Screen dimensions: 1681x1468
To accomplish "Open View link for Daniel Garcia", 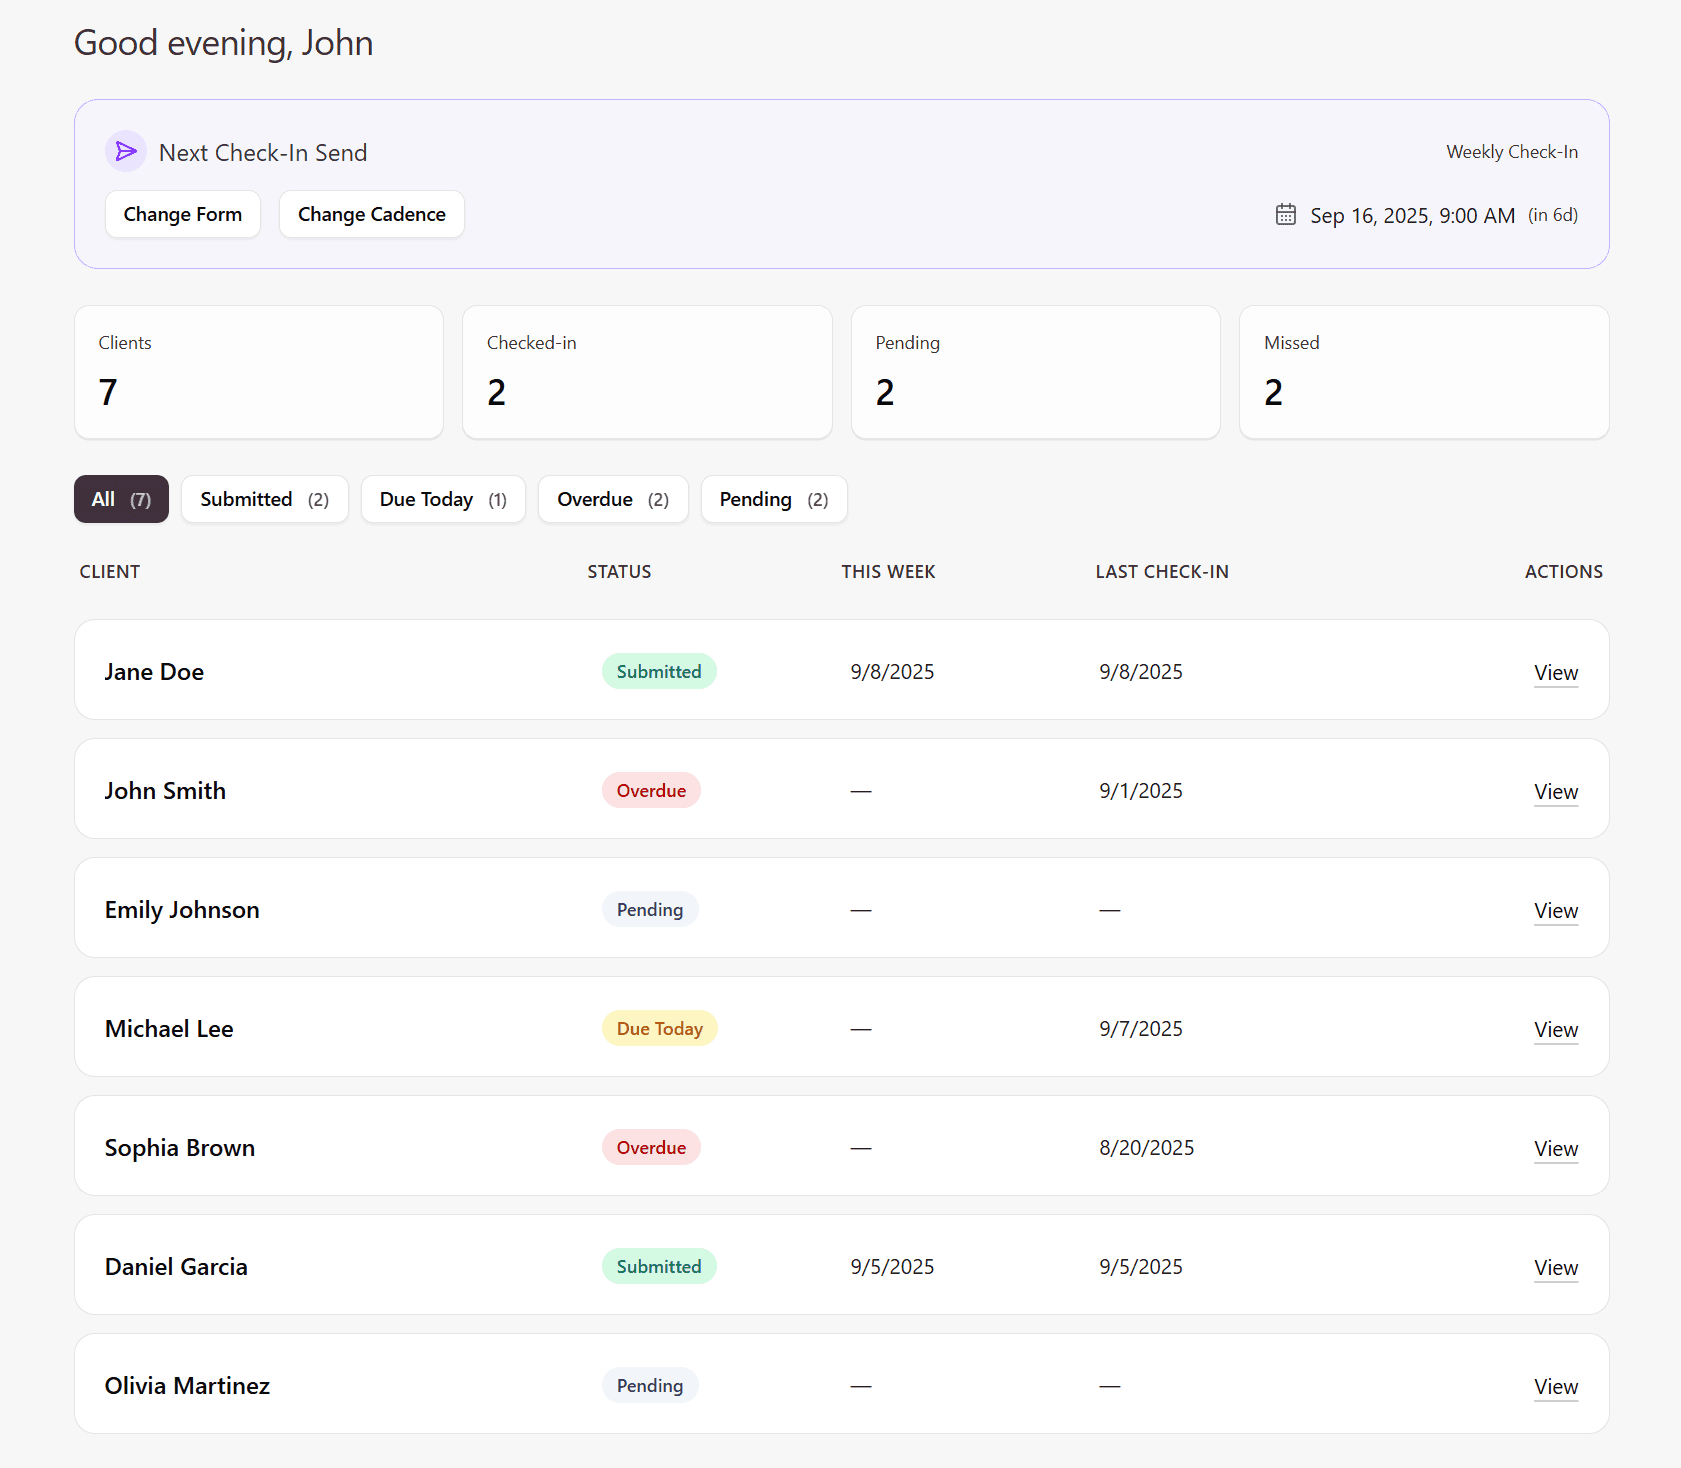I will point(1556,1268).
